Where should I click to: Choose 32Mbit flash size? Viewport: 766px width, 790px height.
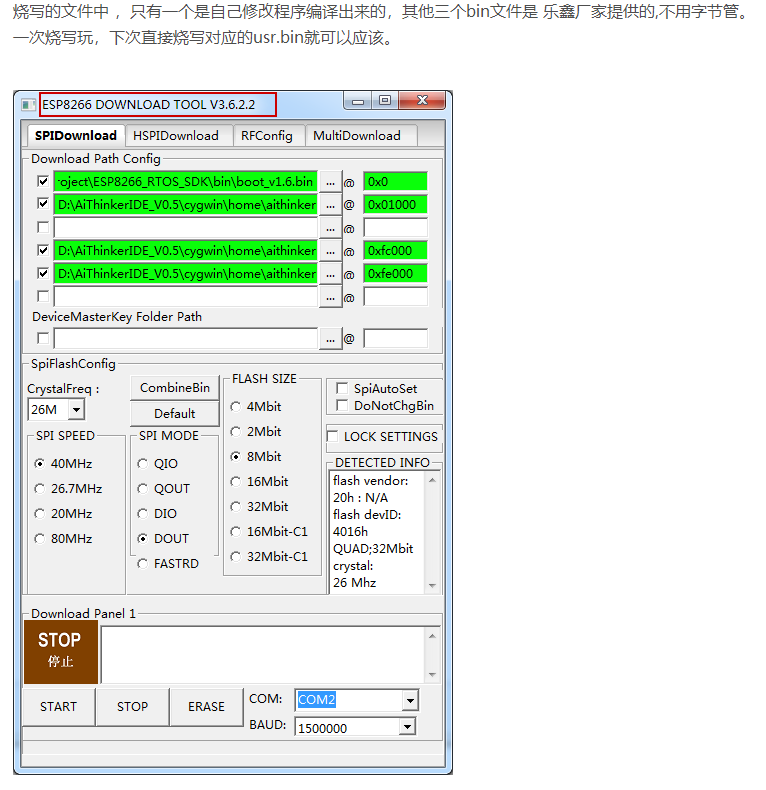pyautogui.click(x=236, y=507)
